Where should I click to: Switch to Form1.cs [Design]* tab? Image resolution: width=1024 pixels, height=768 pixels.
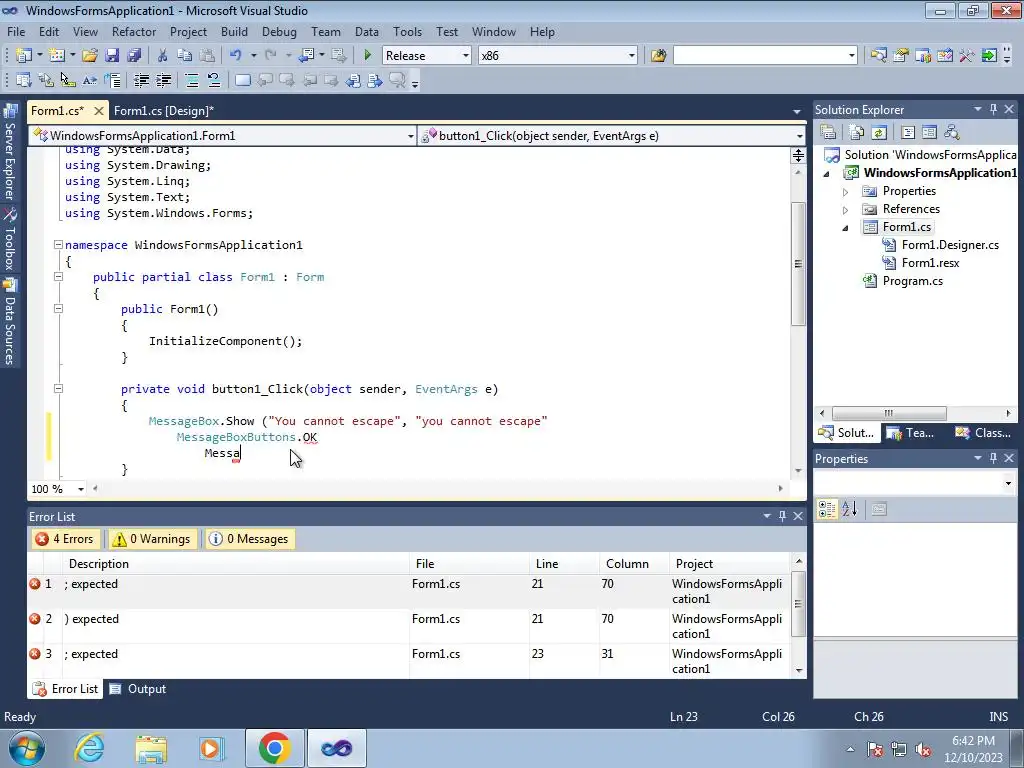coord(164,110)
